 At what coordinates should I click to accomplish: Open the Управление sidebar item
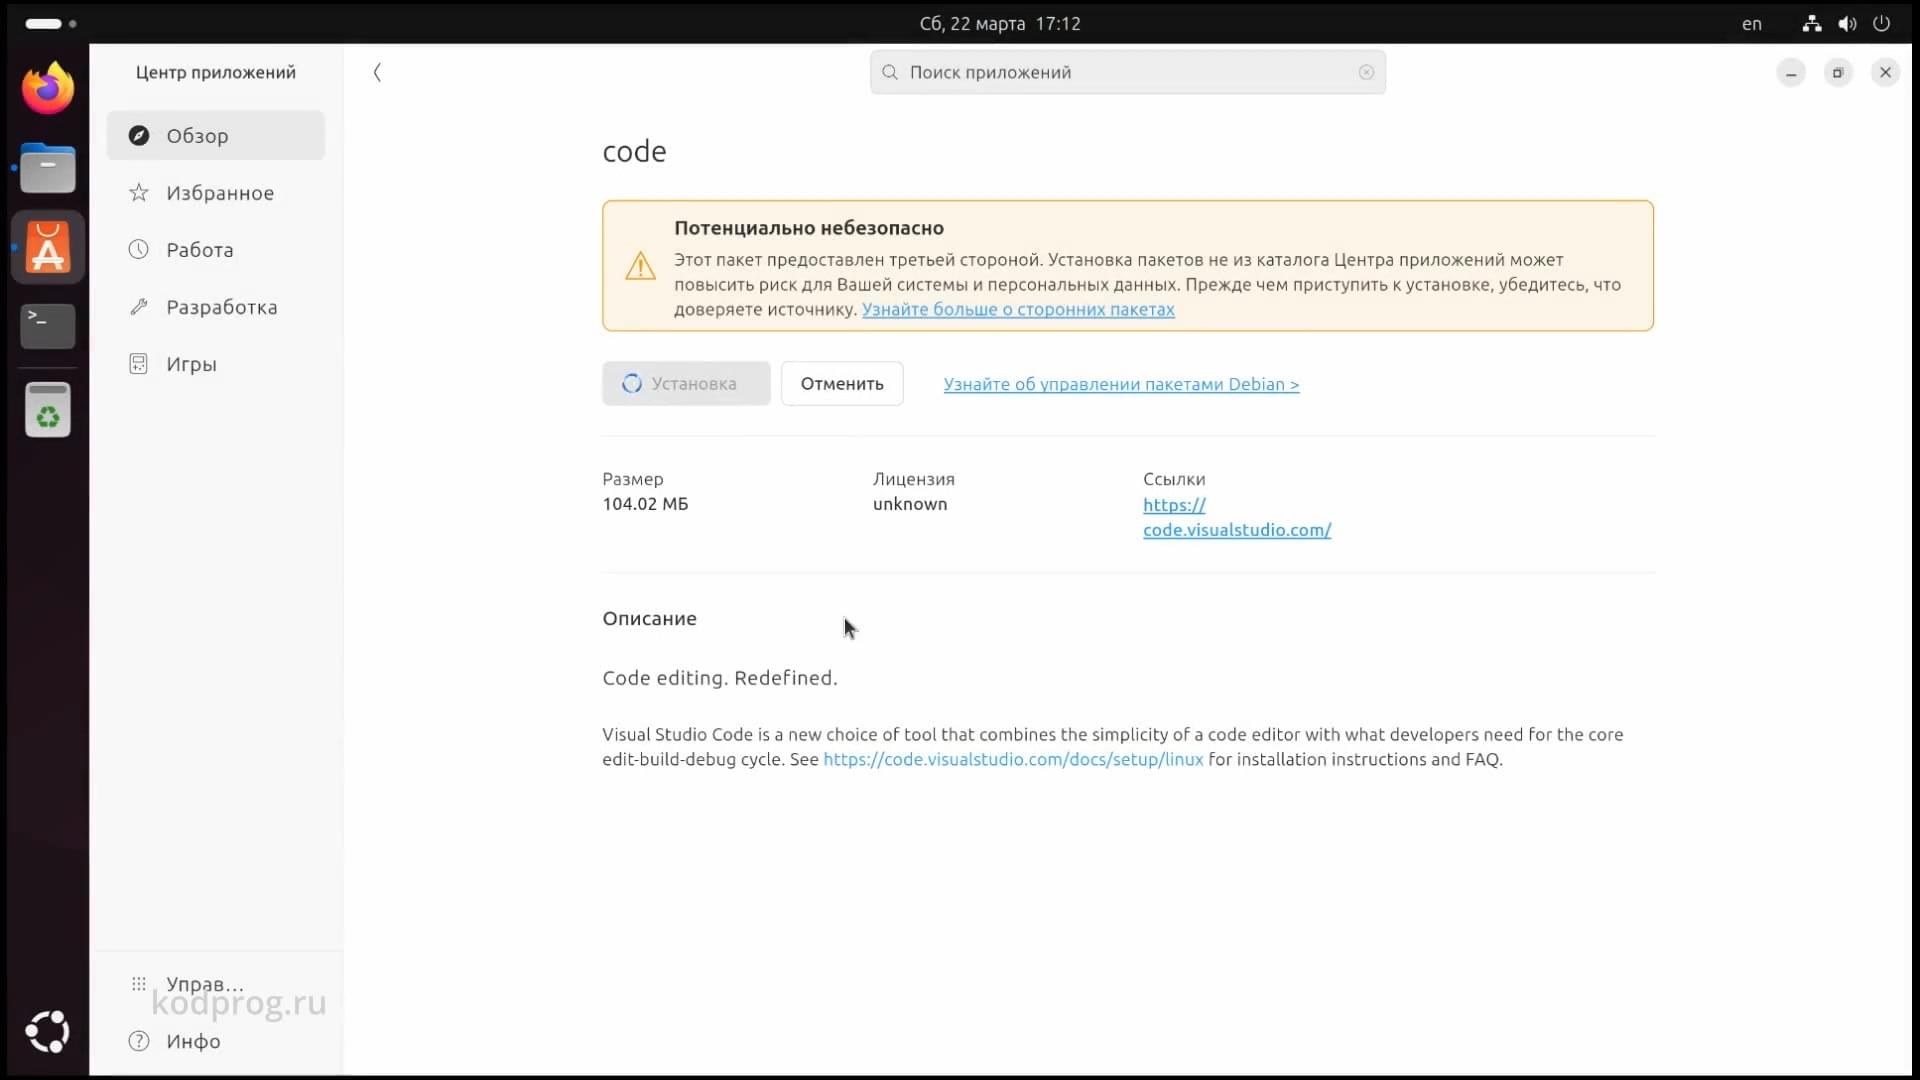[x=216, y=984]
